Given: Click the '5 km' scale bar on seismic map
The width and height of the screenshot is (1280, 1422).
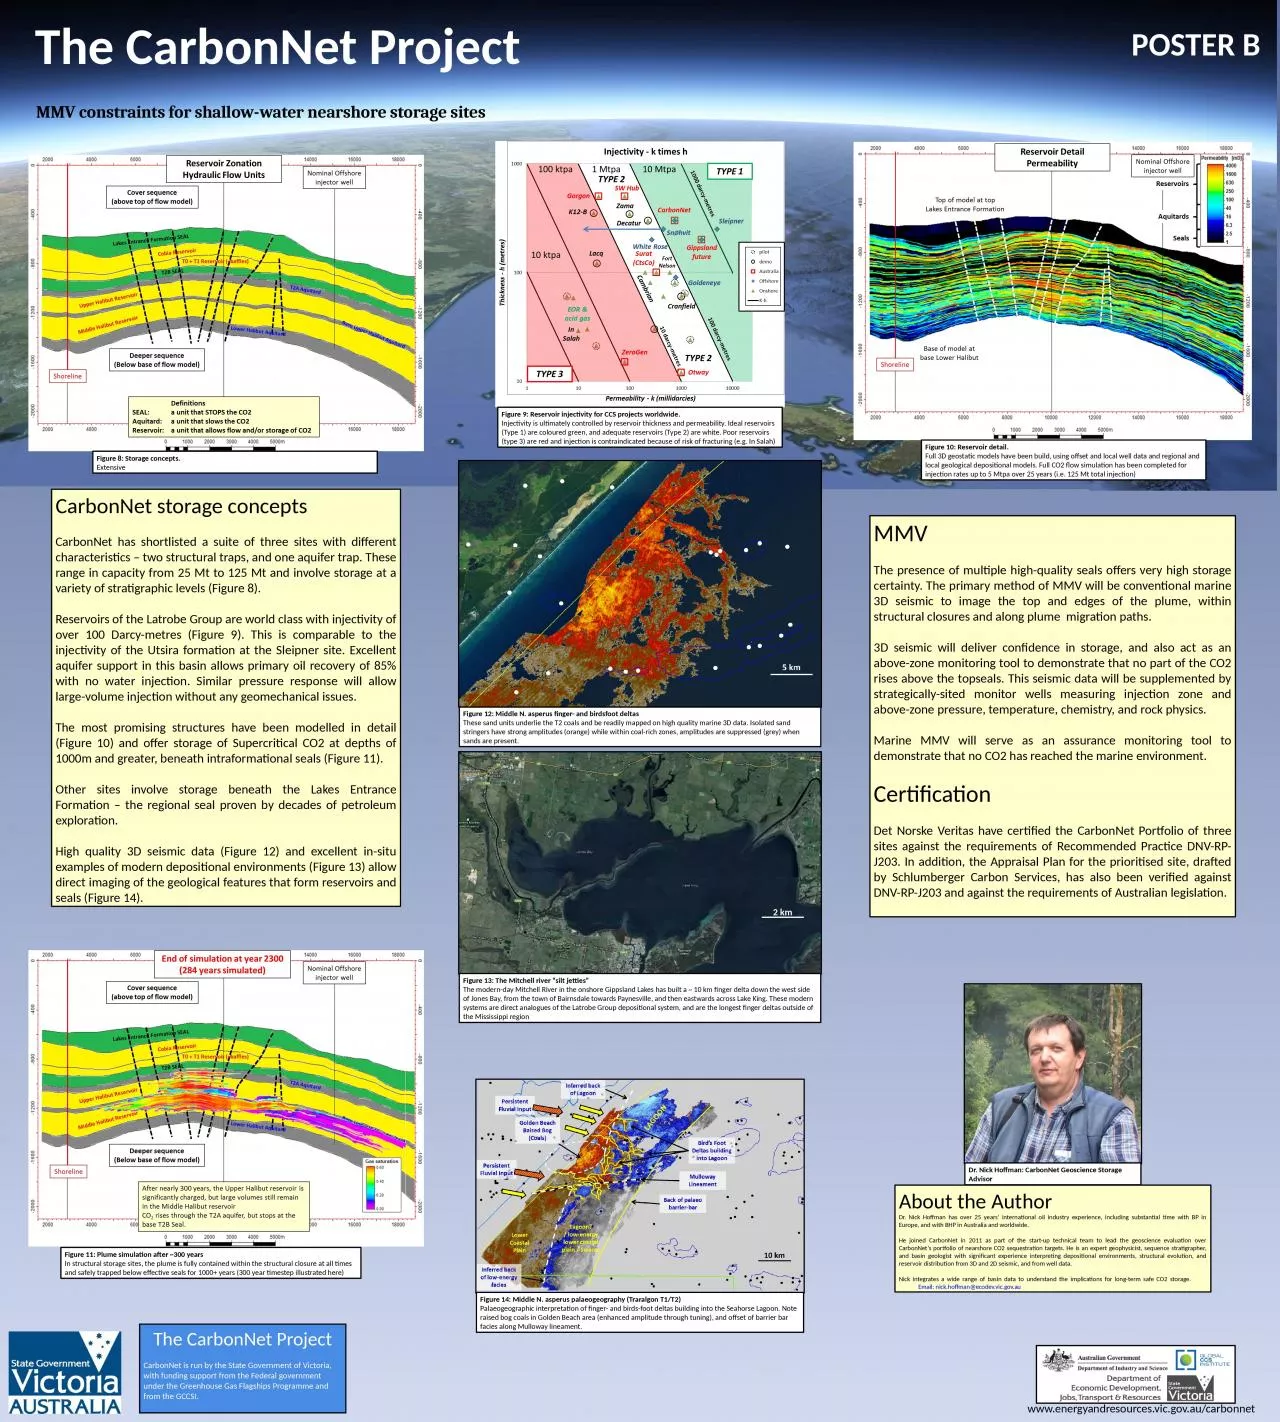Looking at the screenshot, I should [x=791, y=668].
